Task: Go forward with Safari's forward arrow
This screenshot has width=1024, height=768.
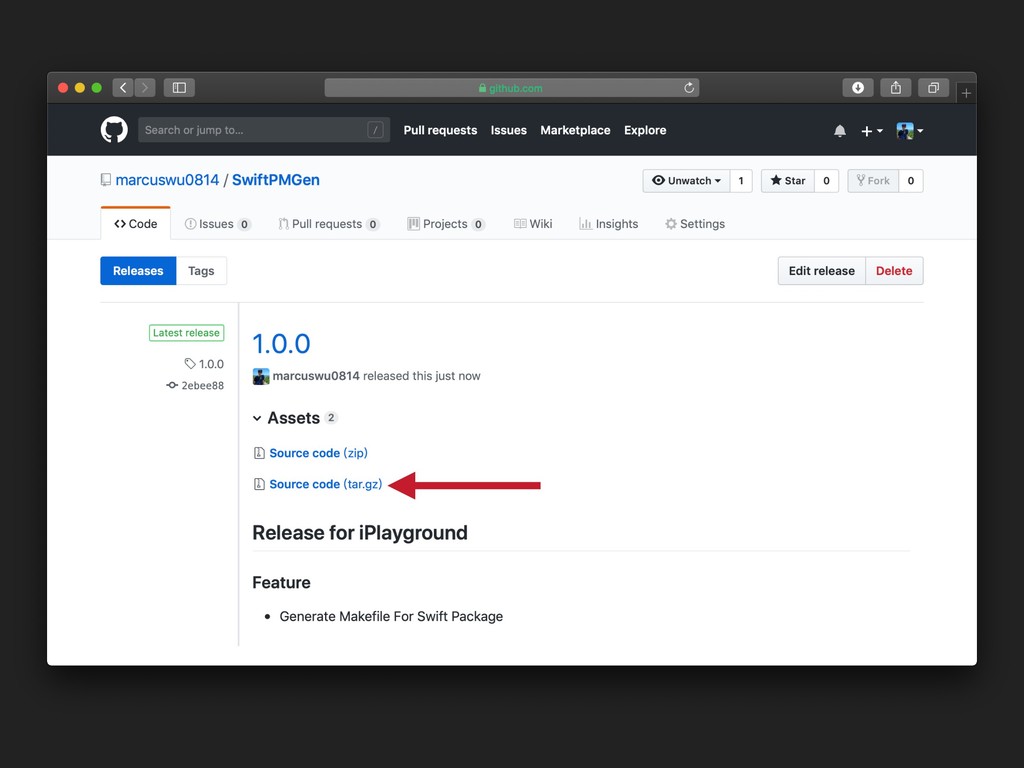Action: point(145,88)
